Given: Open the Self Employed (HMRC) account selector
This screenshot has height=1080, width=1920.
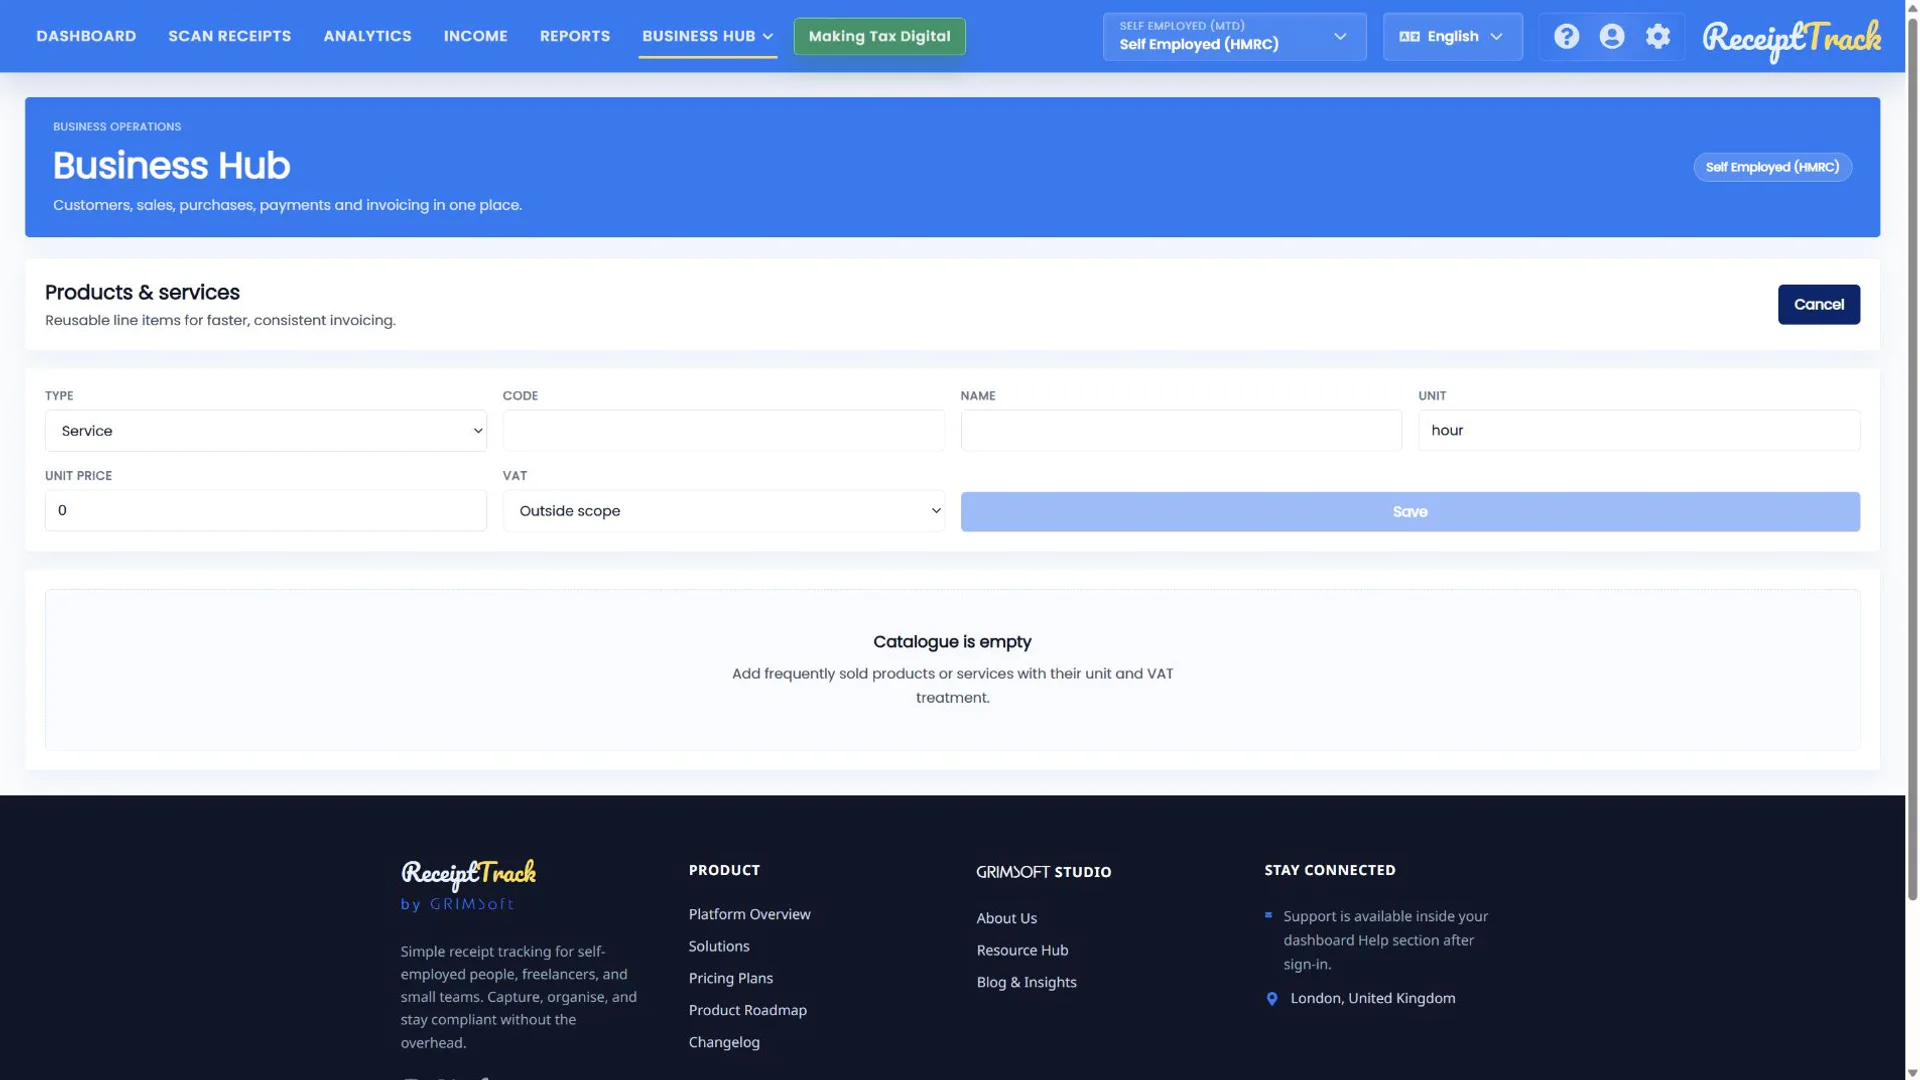Looking at the screenshot, I should click(x=1234, y=37).
